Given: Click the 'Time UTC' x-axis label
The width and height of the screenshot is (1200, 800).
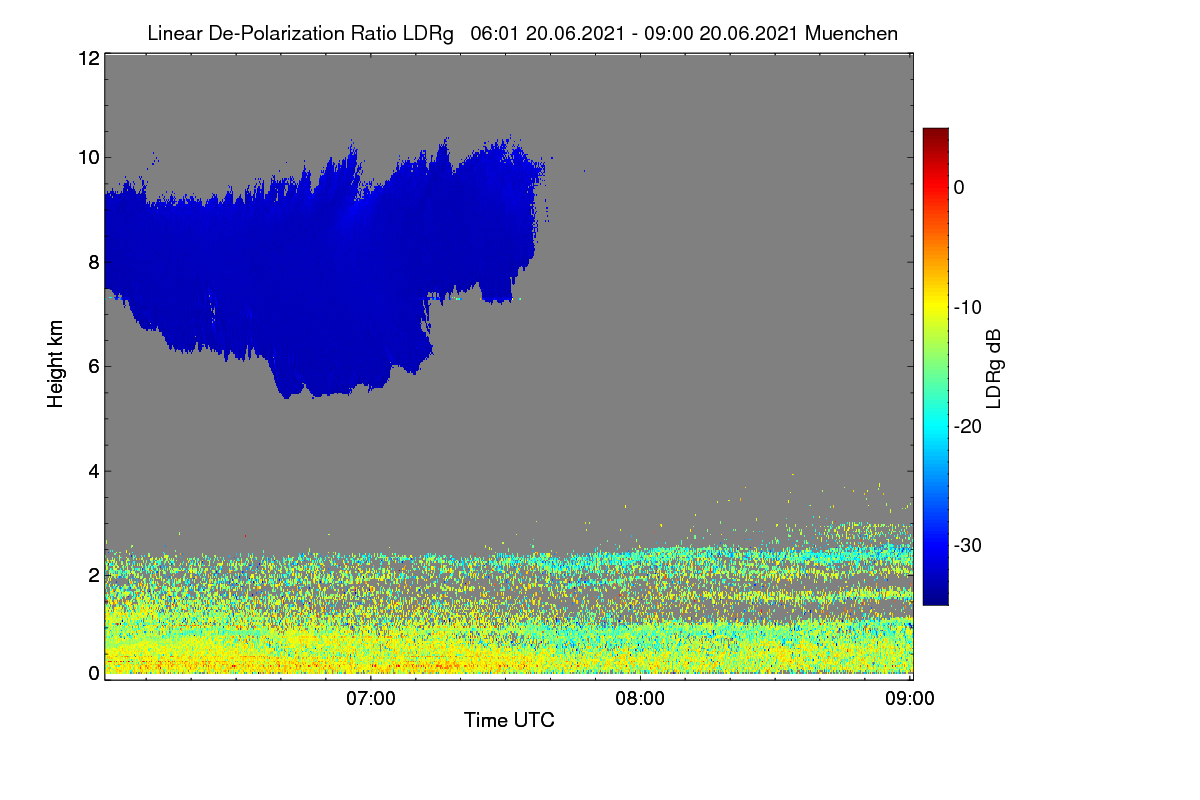Looking at the screenshot, I should tap(509, 720).
